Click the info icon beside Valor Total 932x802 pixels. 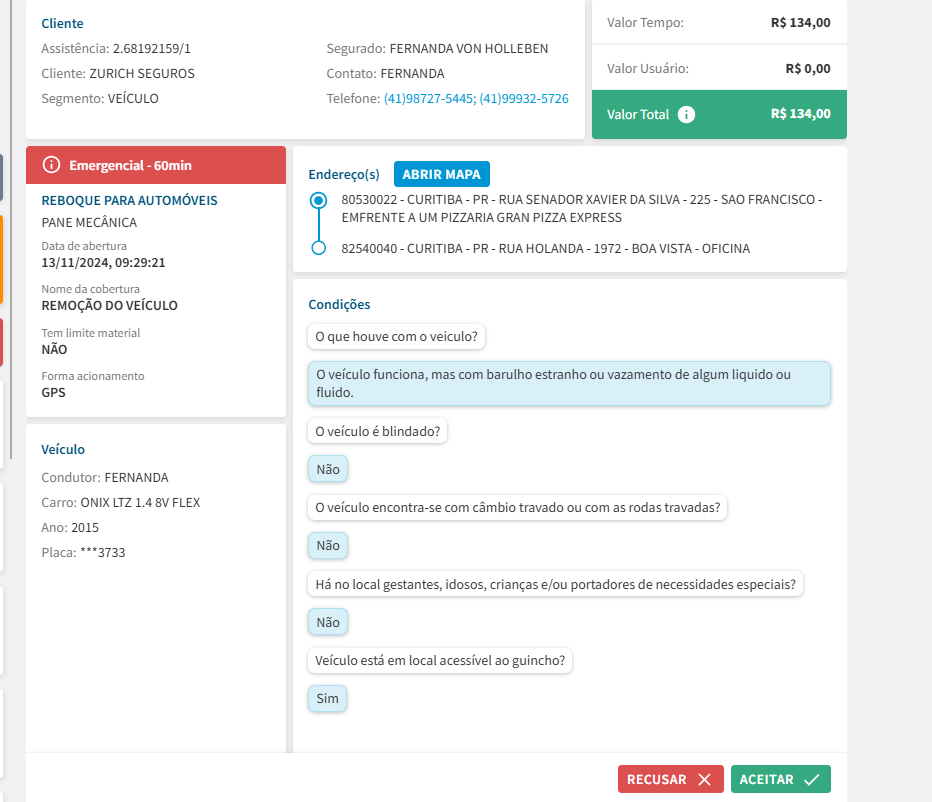(686, 114)
